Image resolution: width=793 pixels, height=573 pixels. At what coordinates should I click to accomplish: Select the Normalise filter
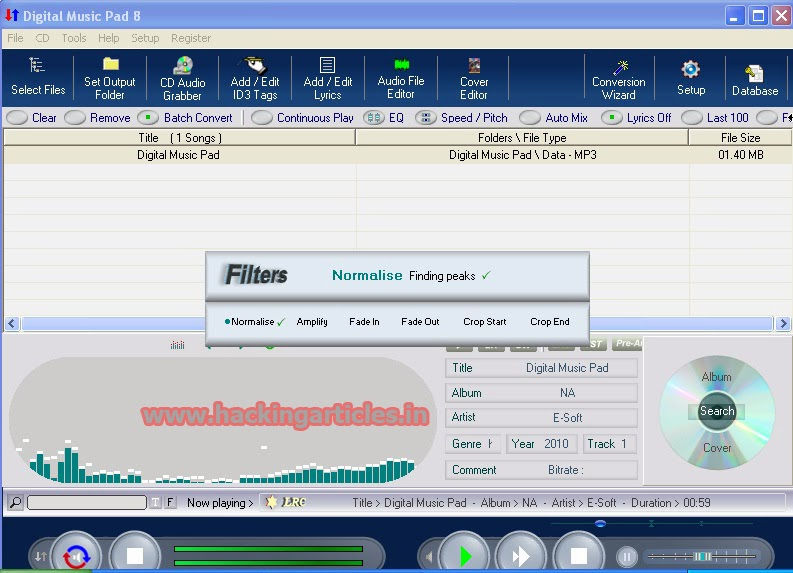point(252,322)
